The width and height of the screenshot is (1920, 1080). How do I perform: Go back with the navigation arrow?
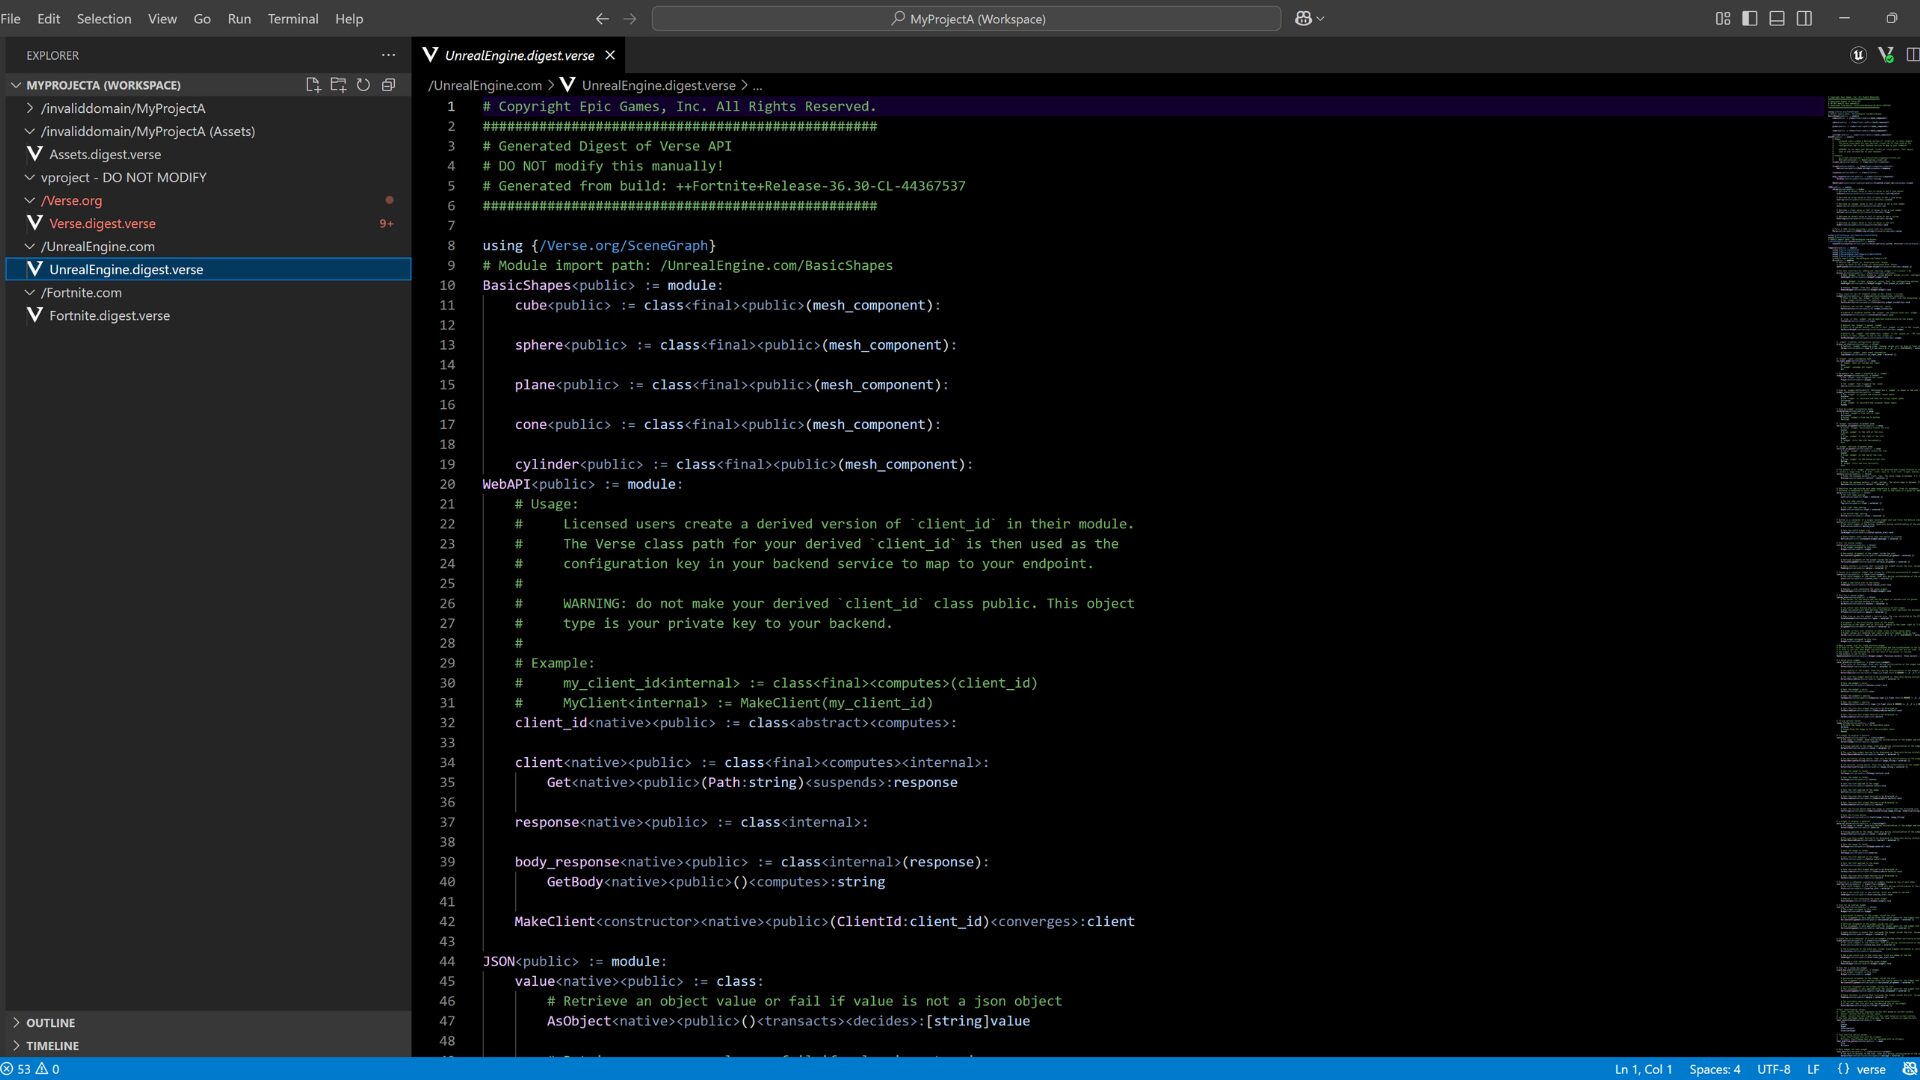(x=602, y=18)
